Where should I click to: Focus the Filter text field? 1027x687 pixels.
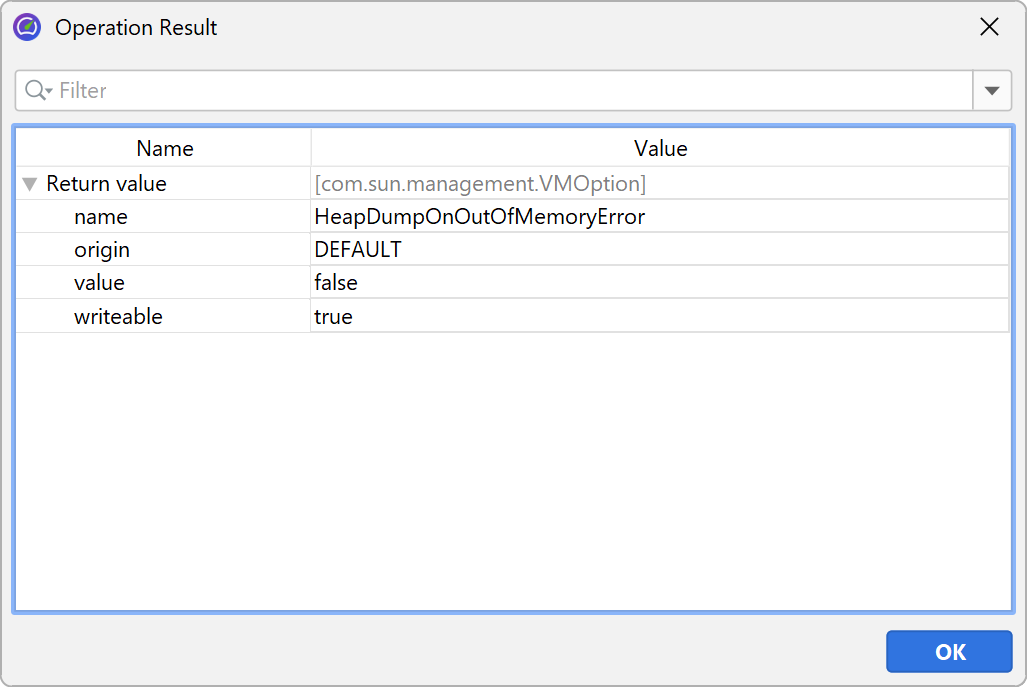[500, 91]
